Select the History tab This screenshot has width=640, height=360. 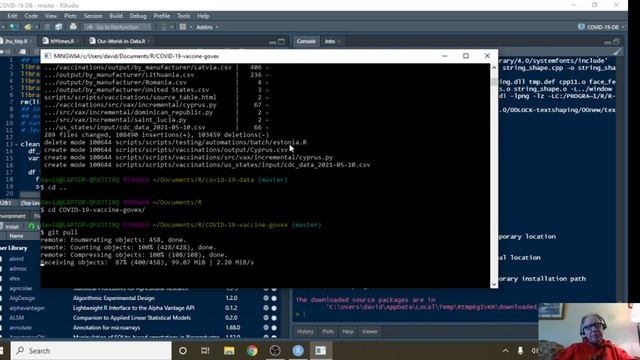point(305,331)
